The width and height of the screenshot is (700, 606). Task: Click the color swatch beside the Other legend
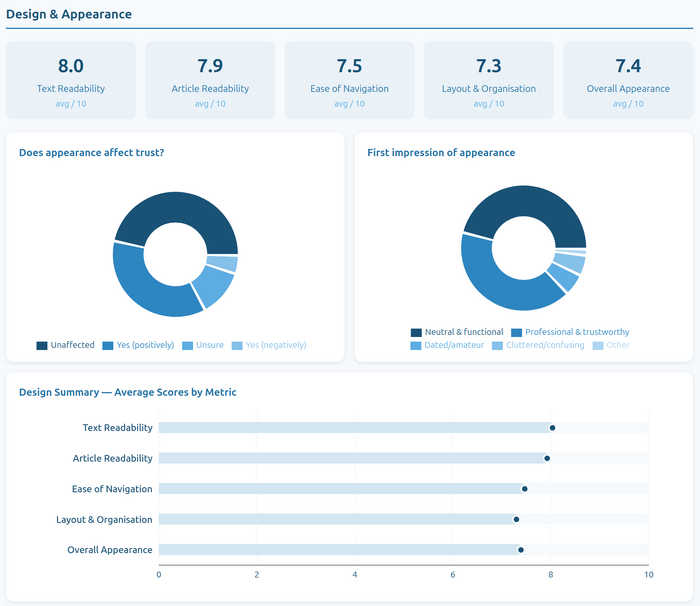(x=598, y=345)
